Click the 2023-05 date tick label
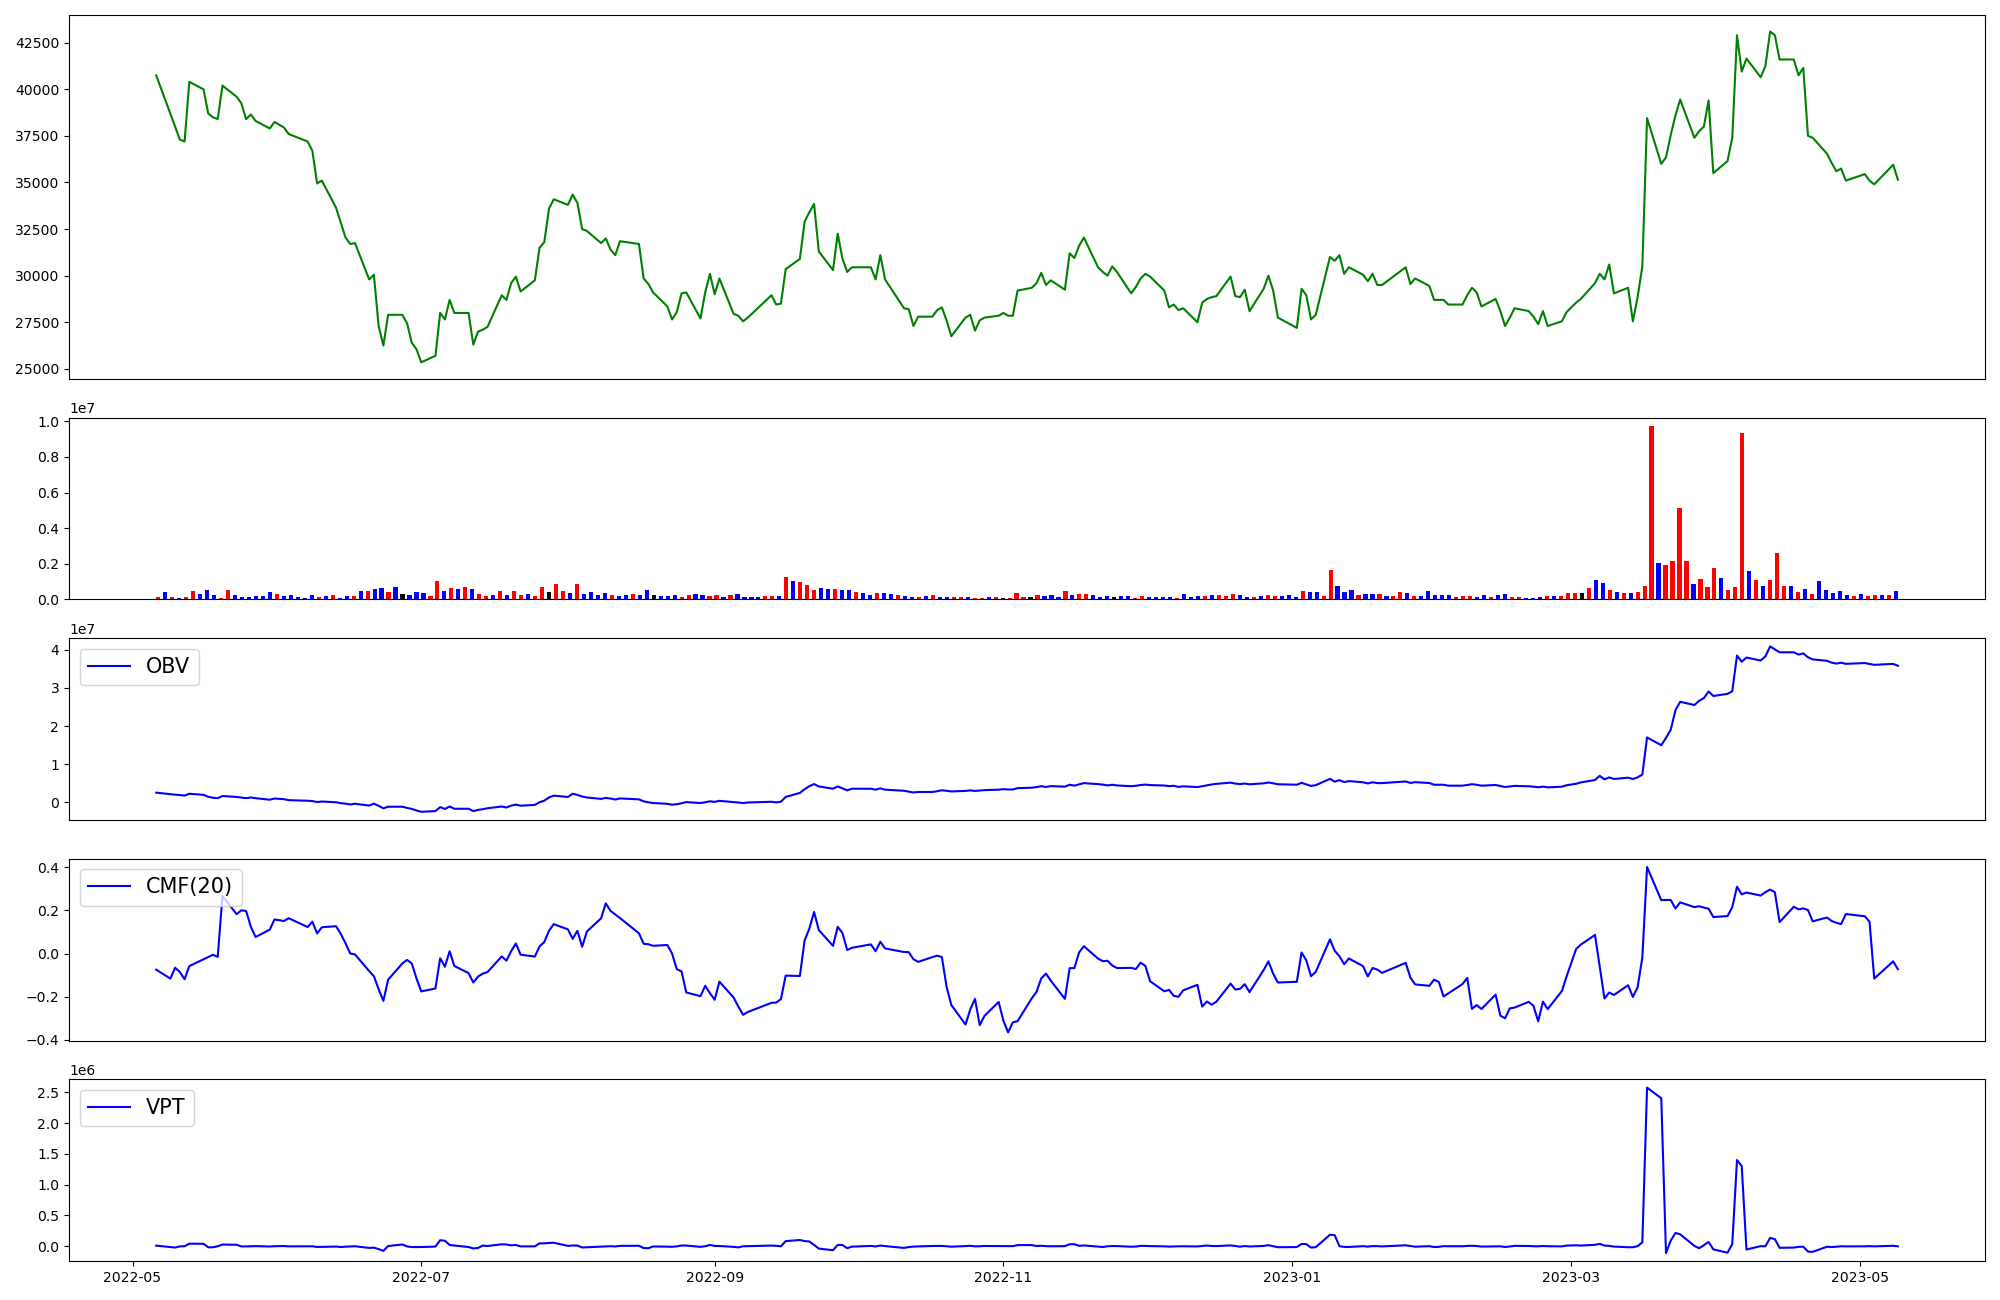 tap(1860, 1277)
